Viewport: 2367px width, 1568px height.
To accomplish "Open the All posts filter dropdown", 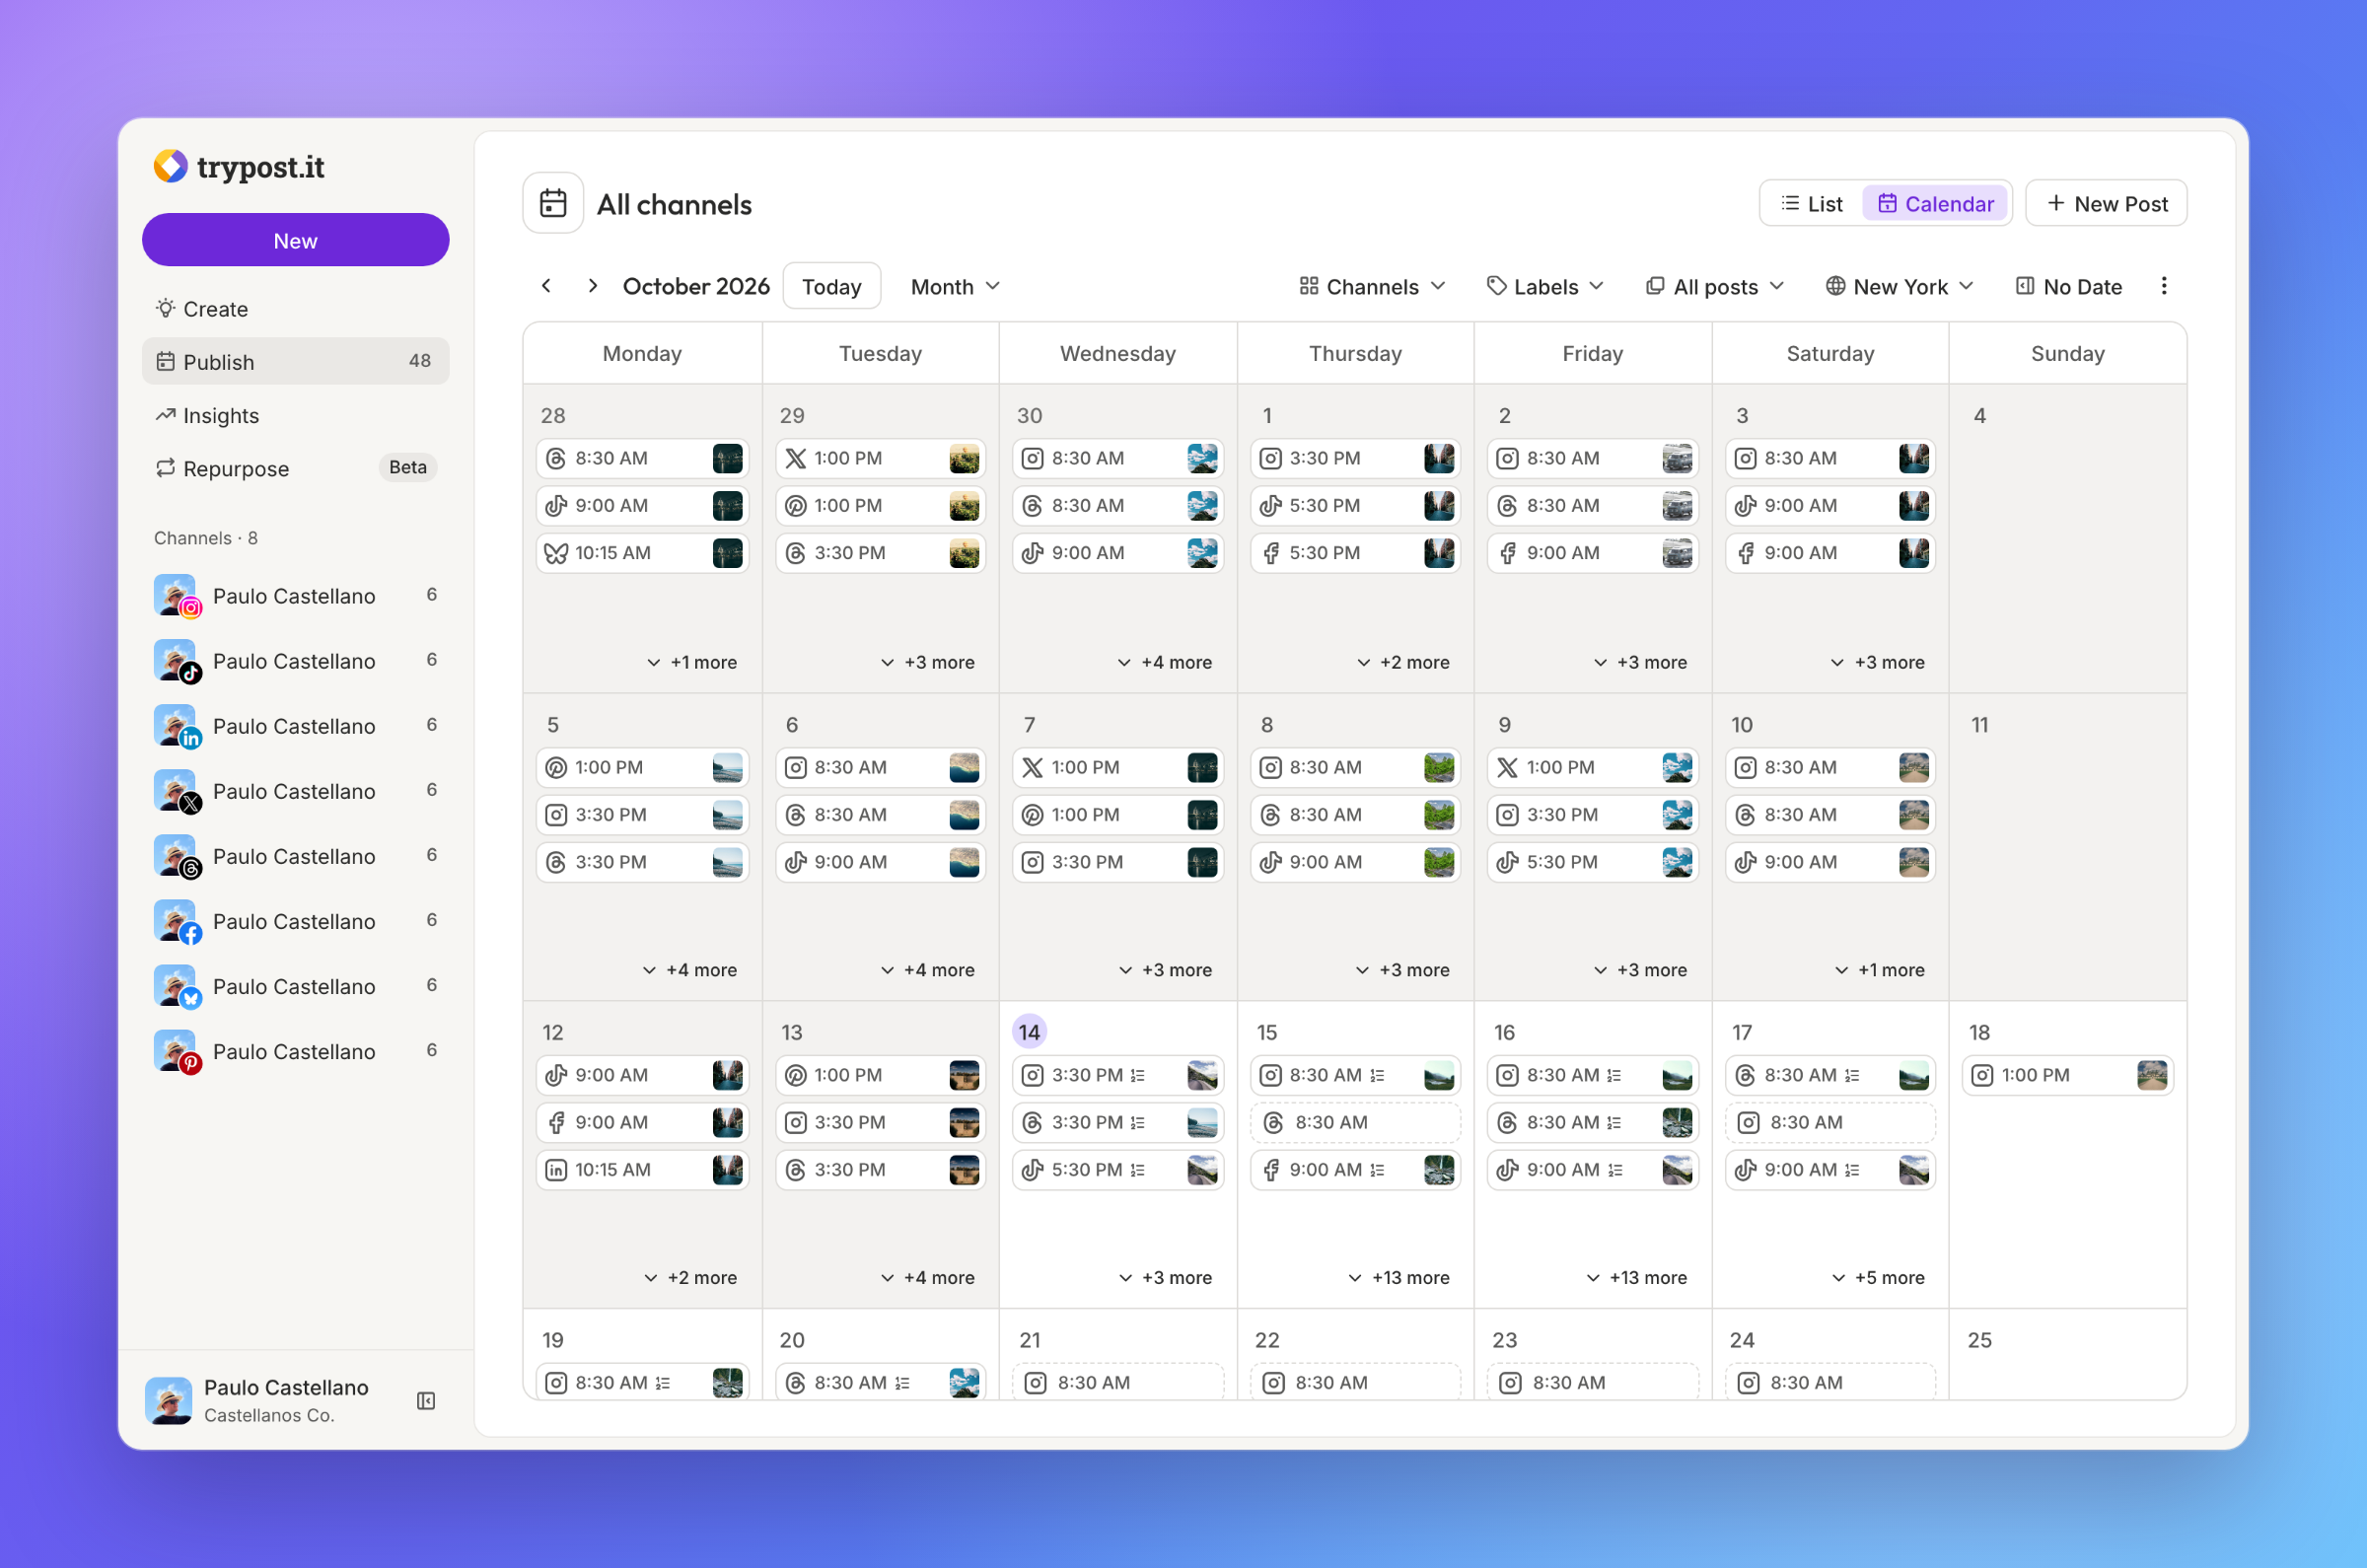I will [x=1715, y=287].
